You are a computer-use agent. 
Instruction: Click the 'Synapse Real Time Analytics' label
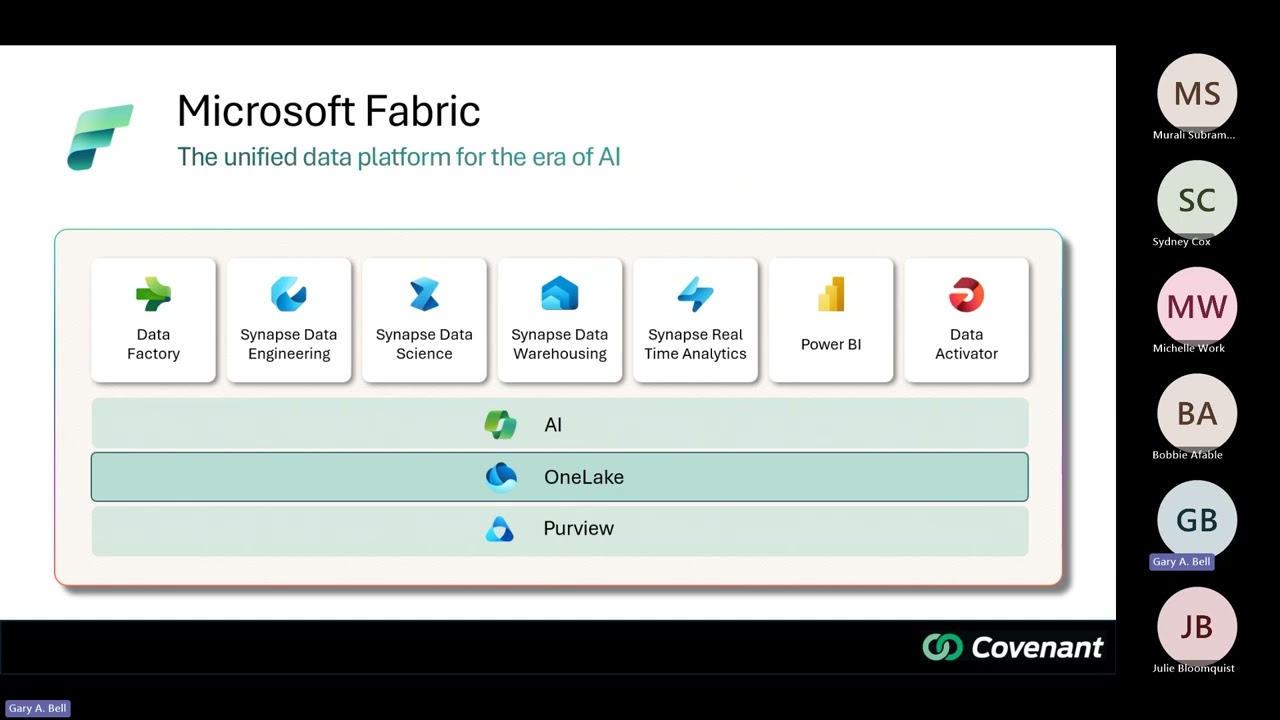(x=695, y=344)
